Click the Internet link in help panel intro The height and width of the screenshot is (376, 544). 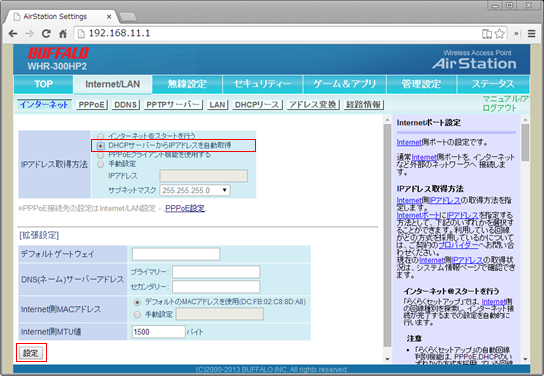[x=409, y=142]
